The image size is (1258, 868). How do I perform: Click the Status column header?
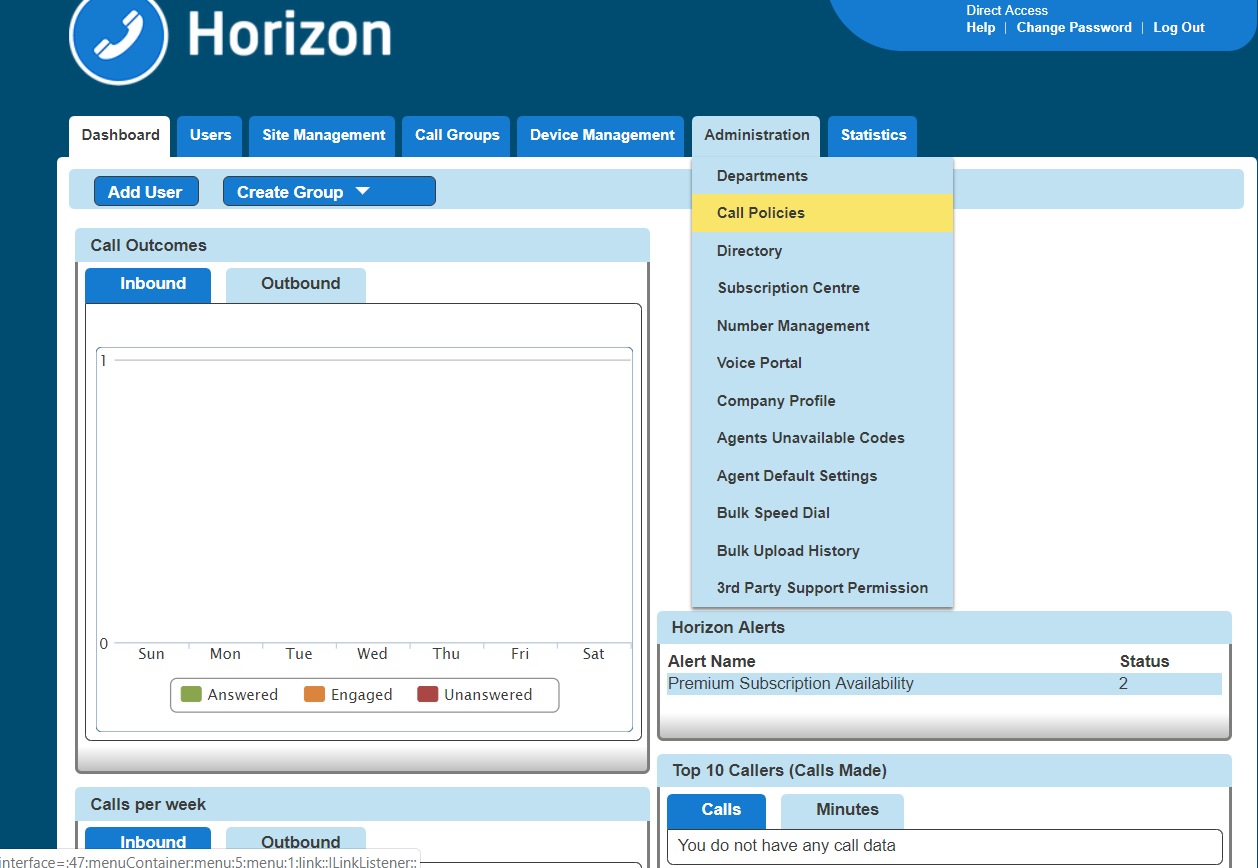pyautogui.click(x=1144, y=661)
